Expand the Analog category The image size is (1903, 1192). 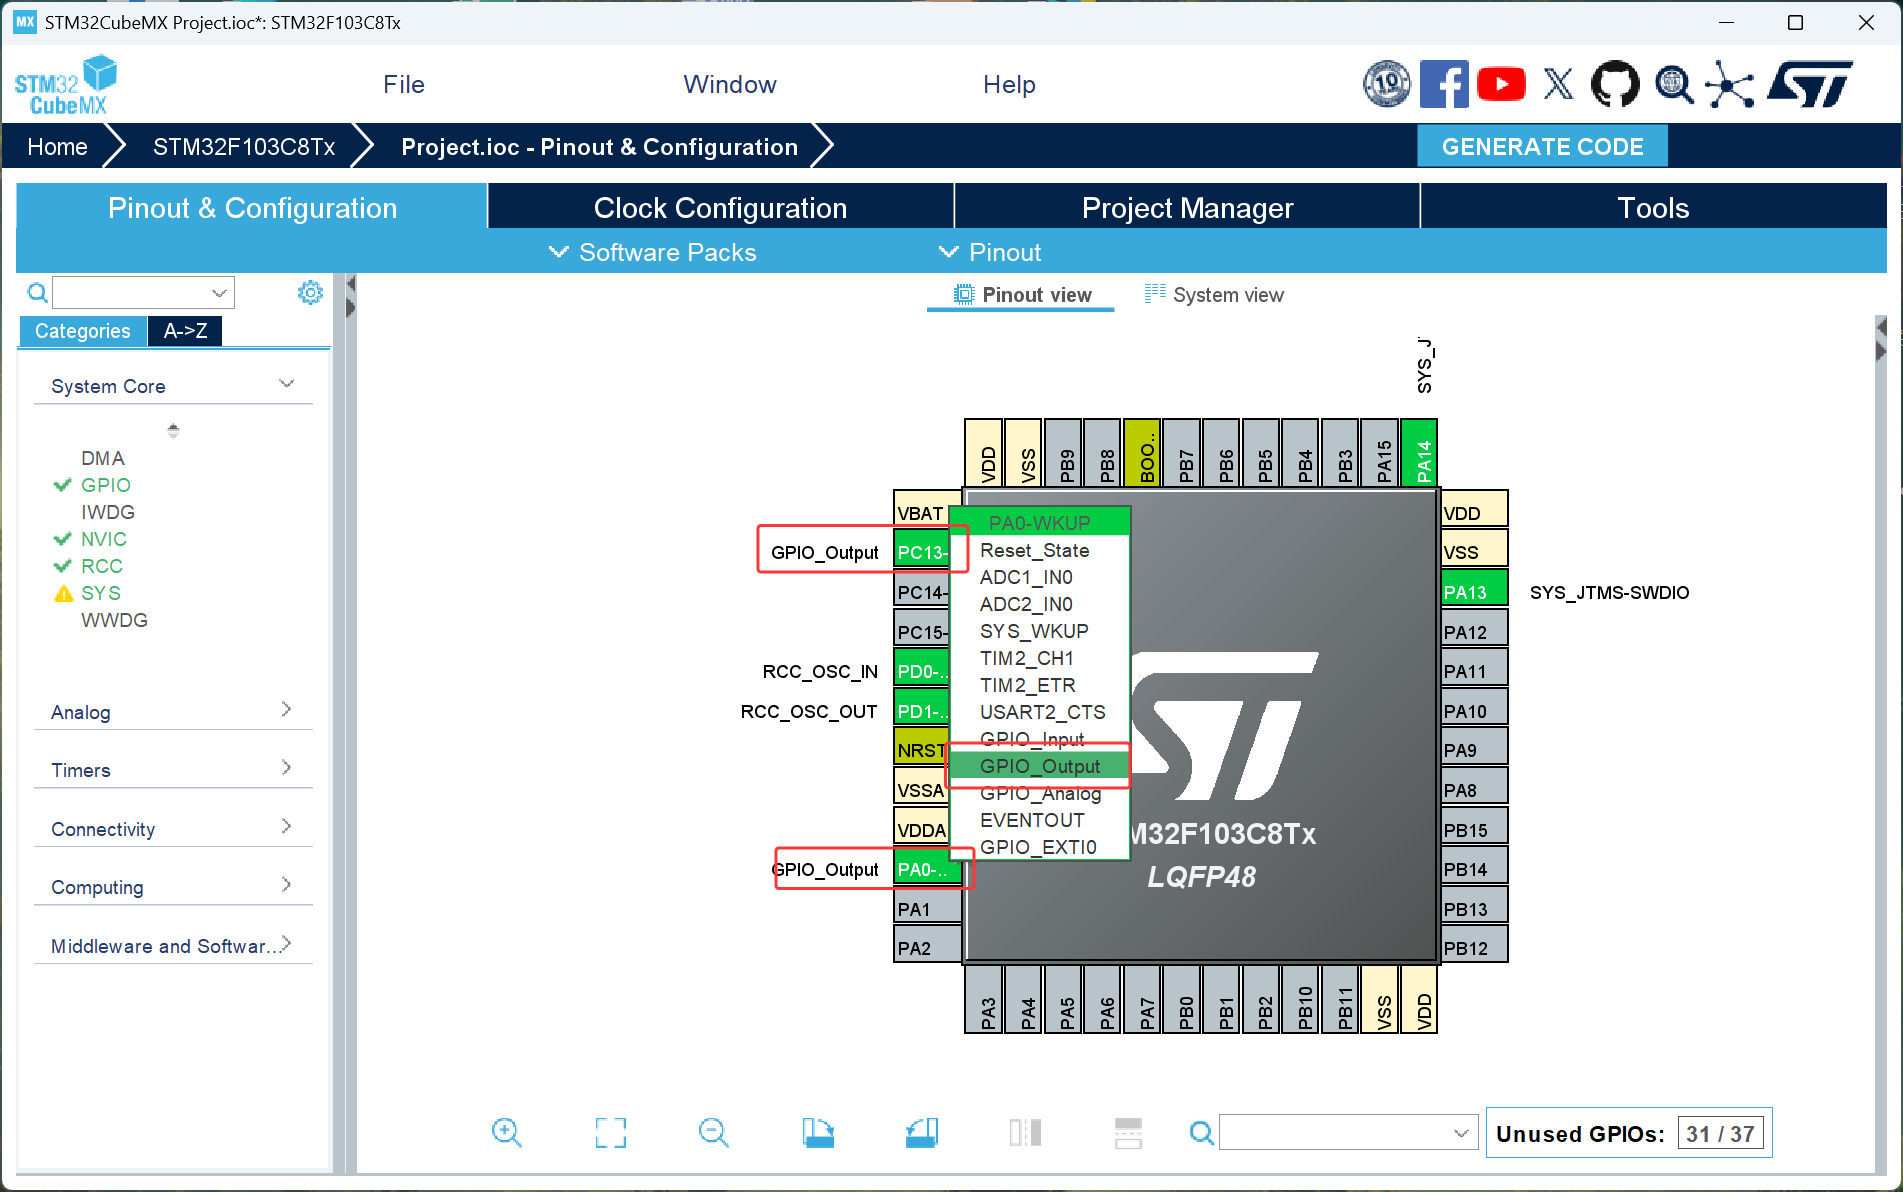point(173,712)
